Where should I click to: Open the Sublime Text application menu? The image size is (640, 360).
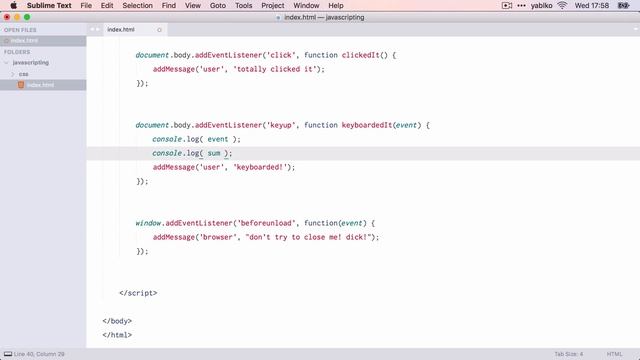[x=49, y=5]
